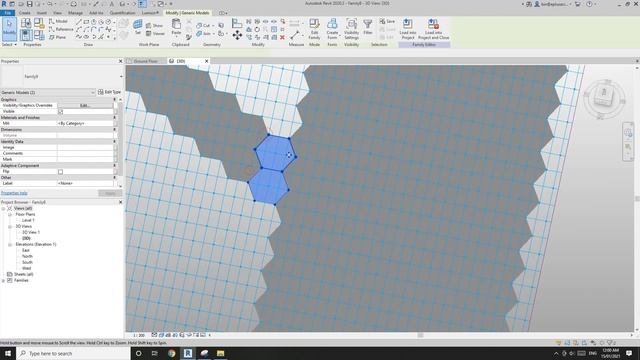Viewport: 640px width, 360px height.
Task: Collapse the Floor Plans tree node
Action: pos(10,214)
